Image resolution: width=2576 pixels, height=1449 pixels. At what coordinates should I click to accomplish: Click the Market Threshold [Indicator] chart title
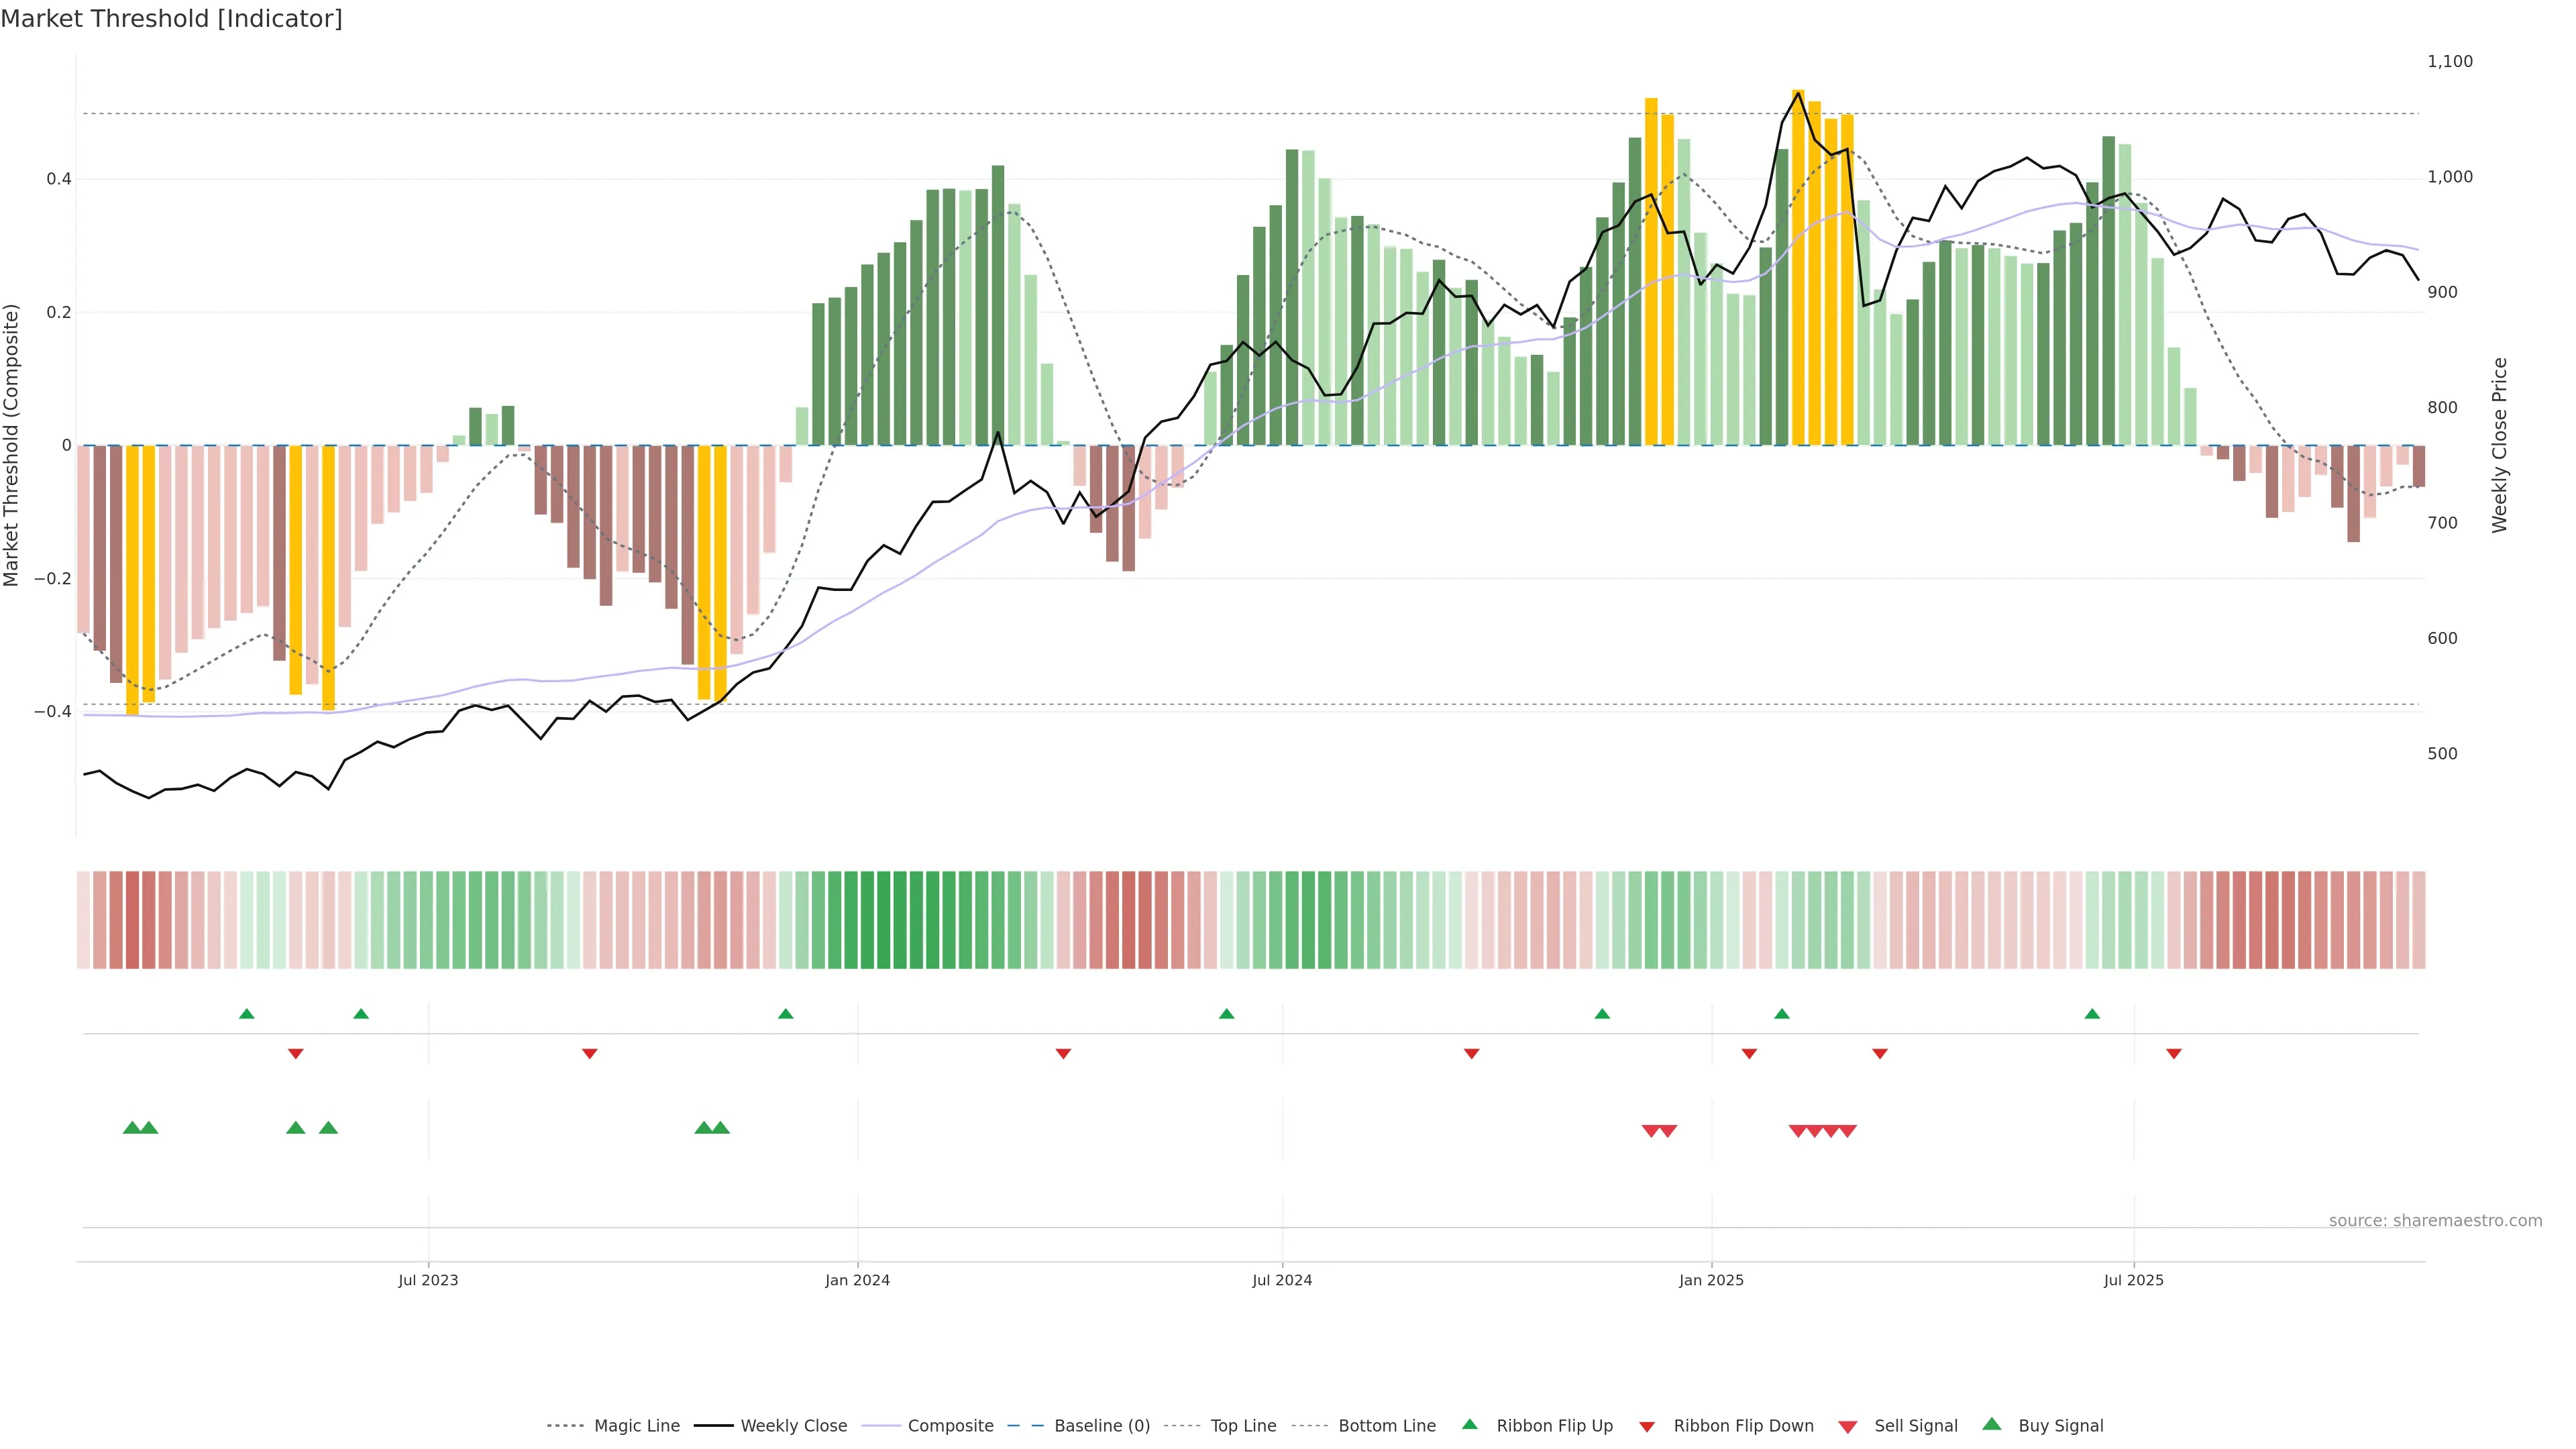pyautogui.click(x=172, y=19)
